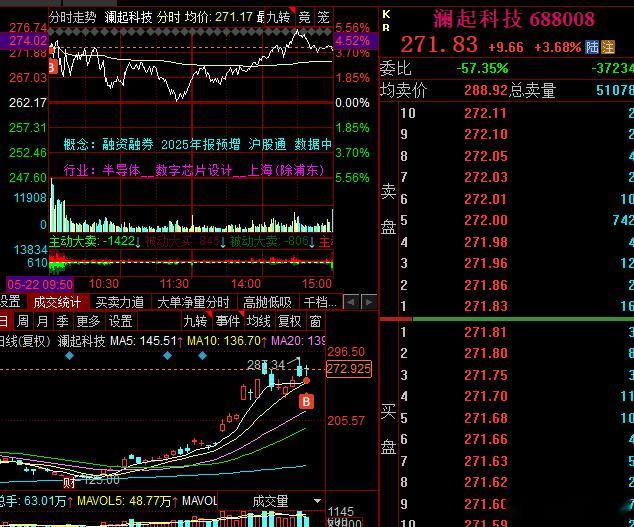Open 设置 tab left of 成交统计
This screenshot has height=527, width=634.
(10, 302)
